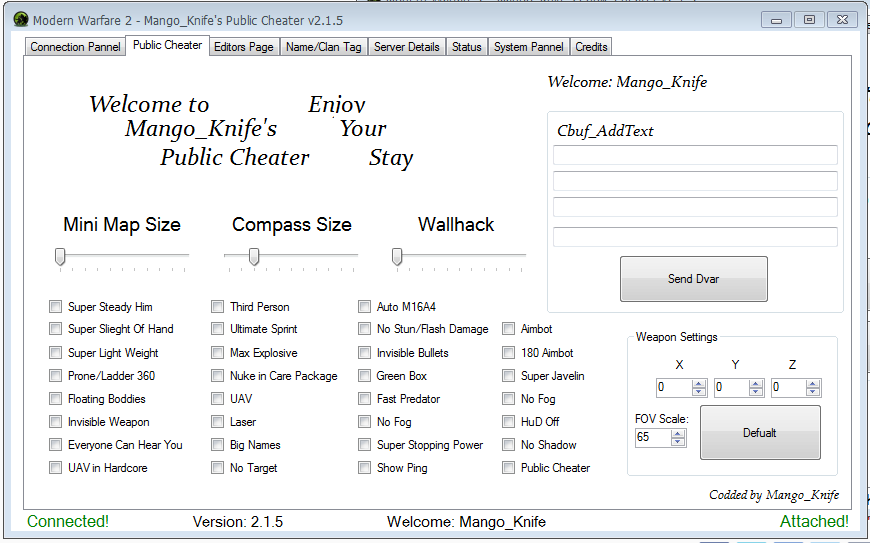
Task: Decrease weapon Z value with down arrow
Action: [813, 392]
